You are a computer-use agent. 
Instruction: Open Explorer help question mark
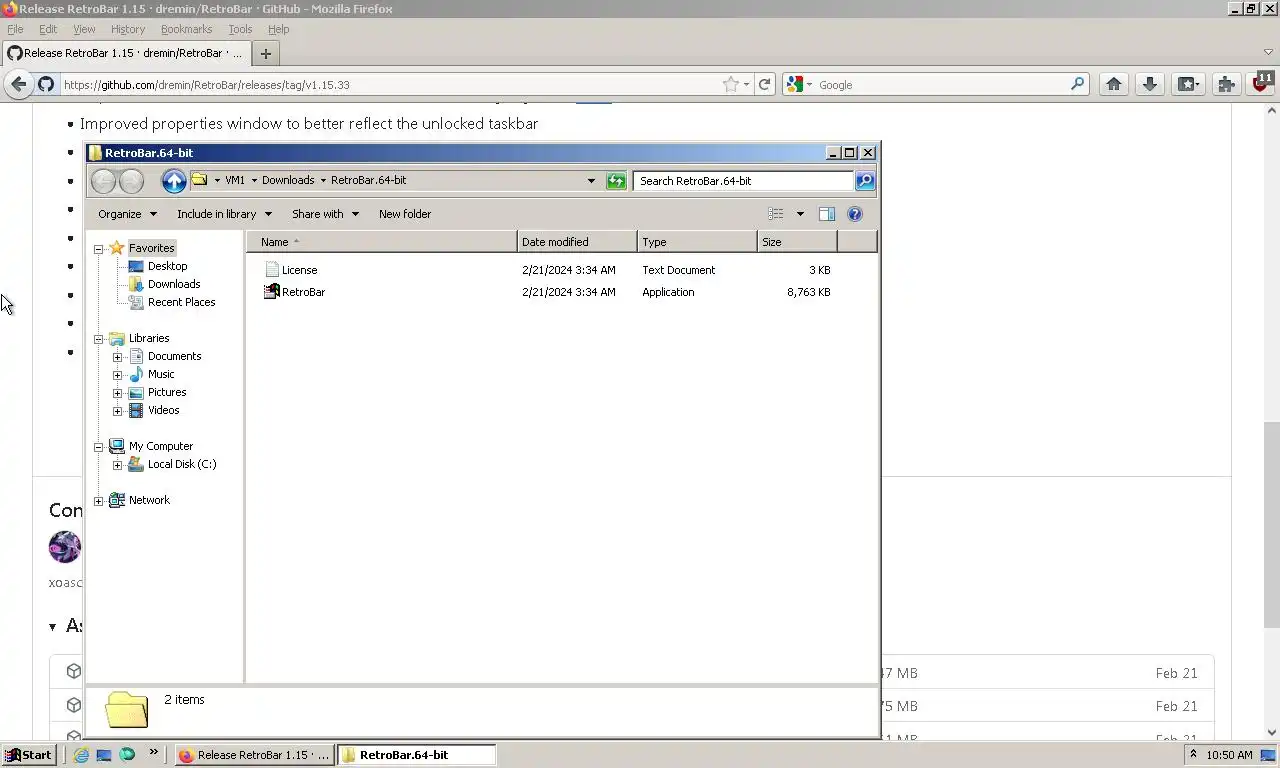[x=855, y=214]
